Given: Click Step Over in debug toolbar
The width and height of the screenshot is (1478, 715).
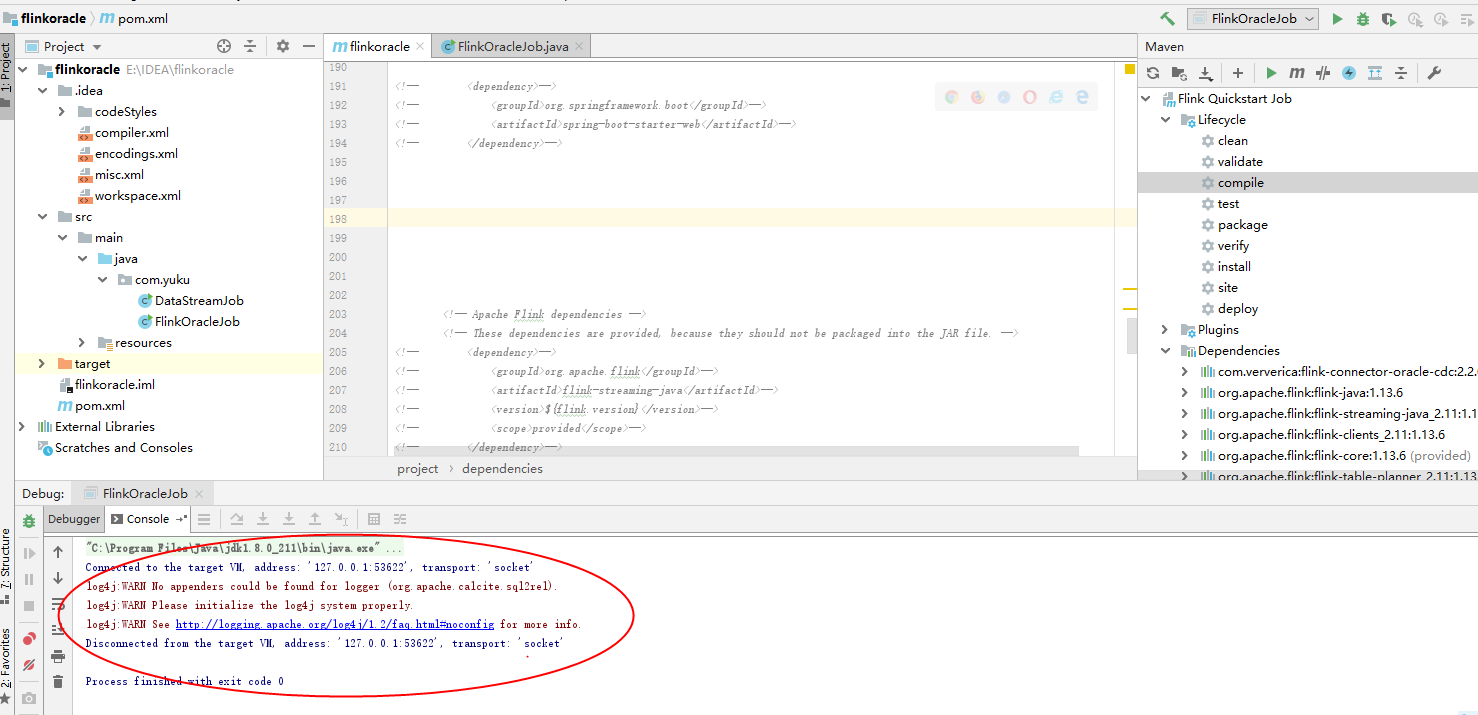Looking at the screenshot, I should tap(237, 519).
